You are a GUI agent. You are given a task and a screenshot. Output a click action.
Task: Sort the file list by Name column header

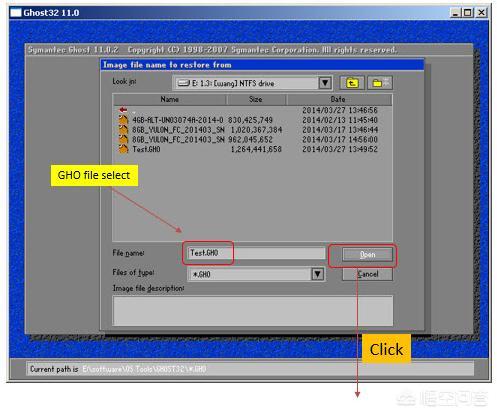coord(170,99)
